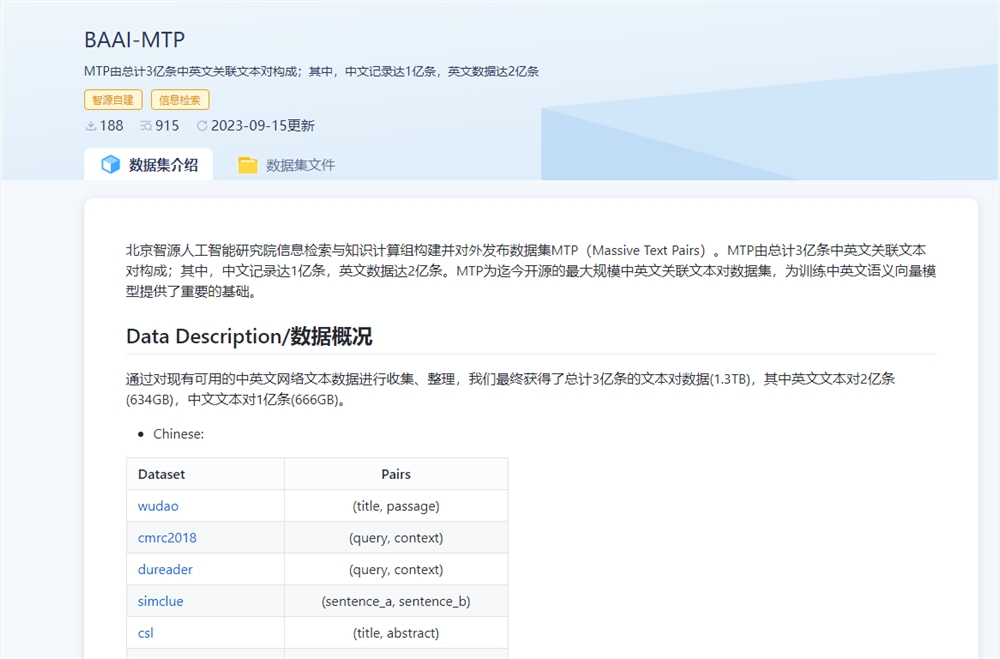This screenshot has width=1000, height=659.
Task: Click the view count icon beside 915
Action: tap(146, 126)
